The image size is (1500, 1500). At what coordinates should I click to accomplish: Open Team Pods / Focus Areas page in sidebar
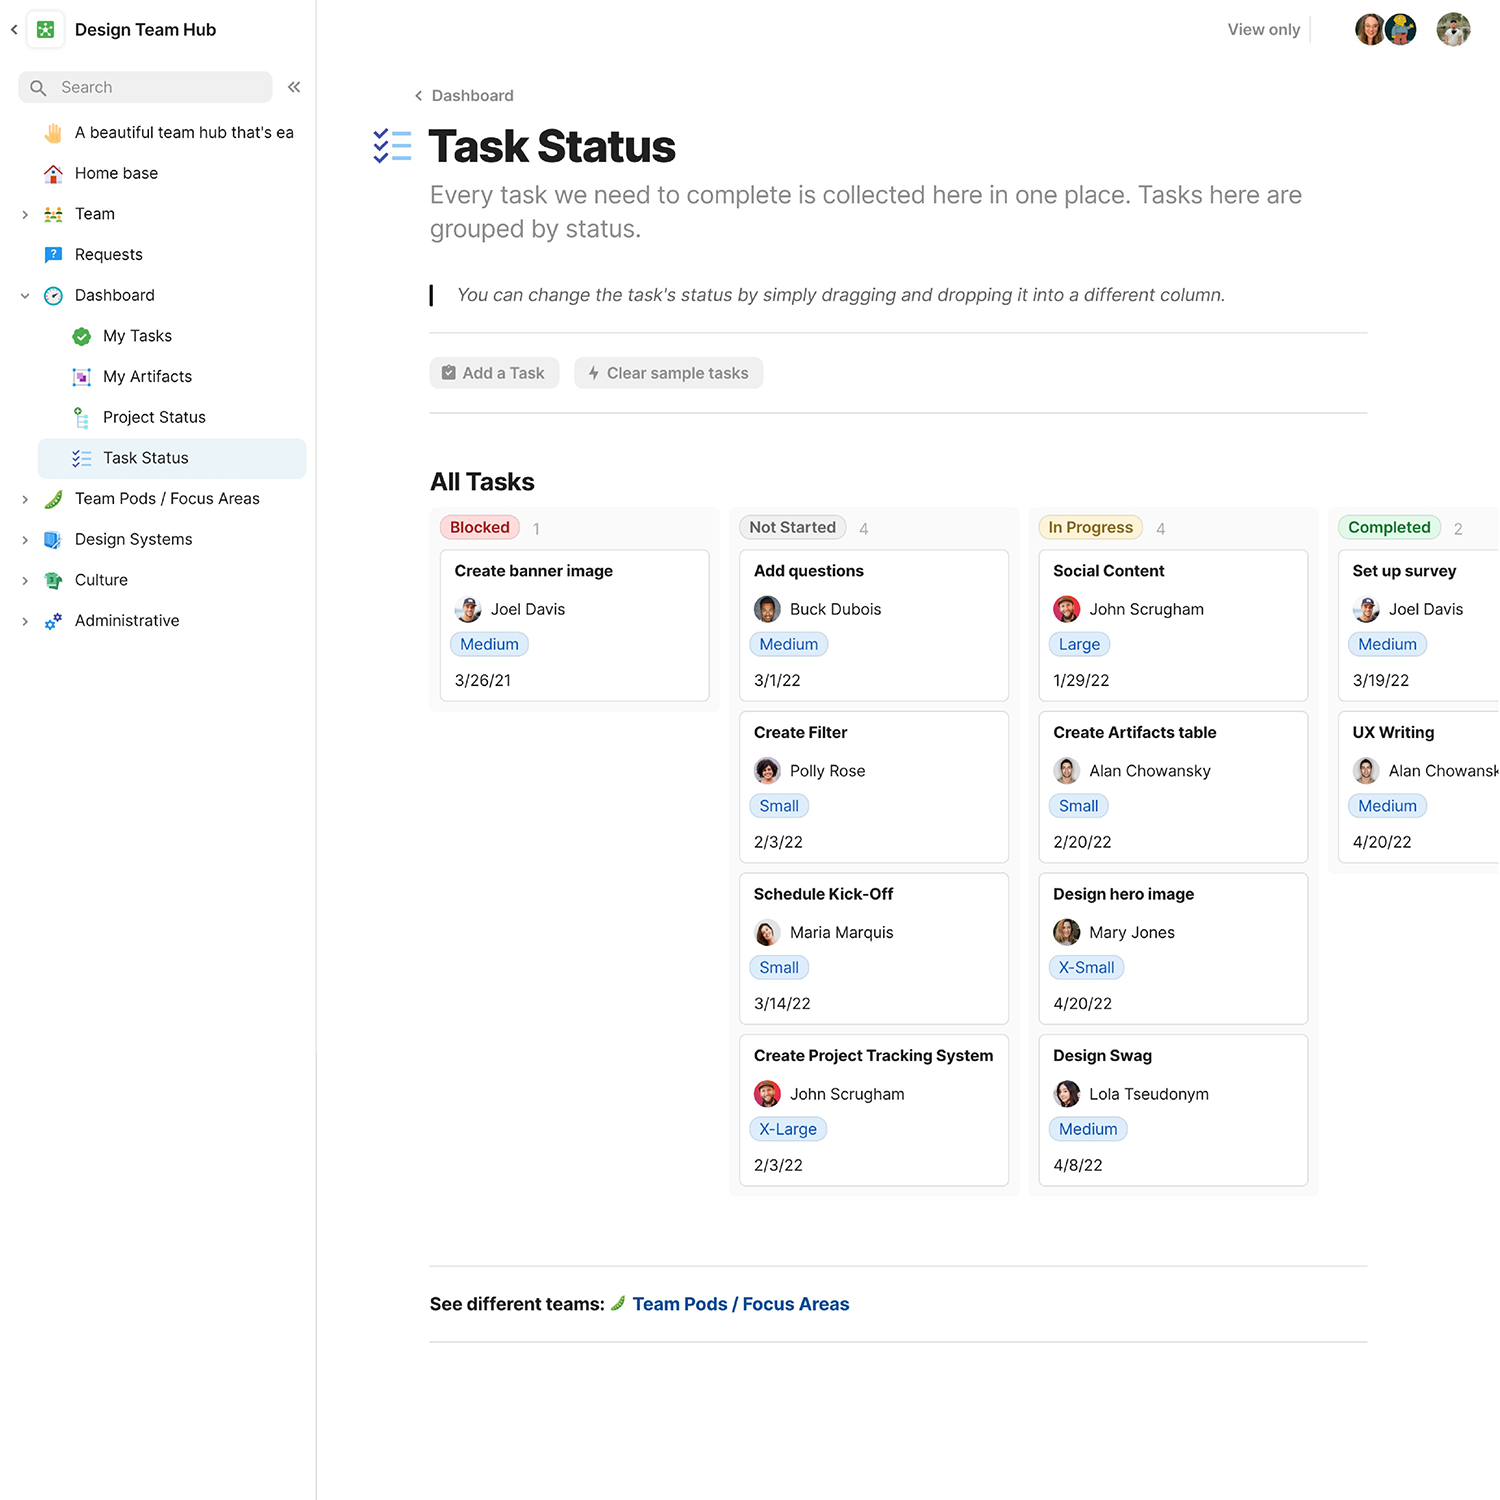coord(167,499)
